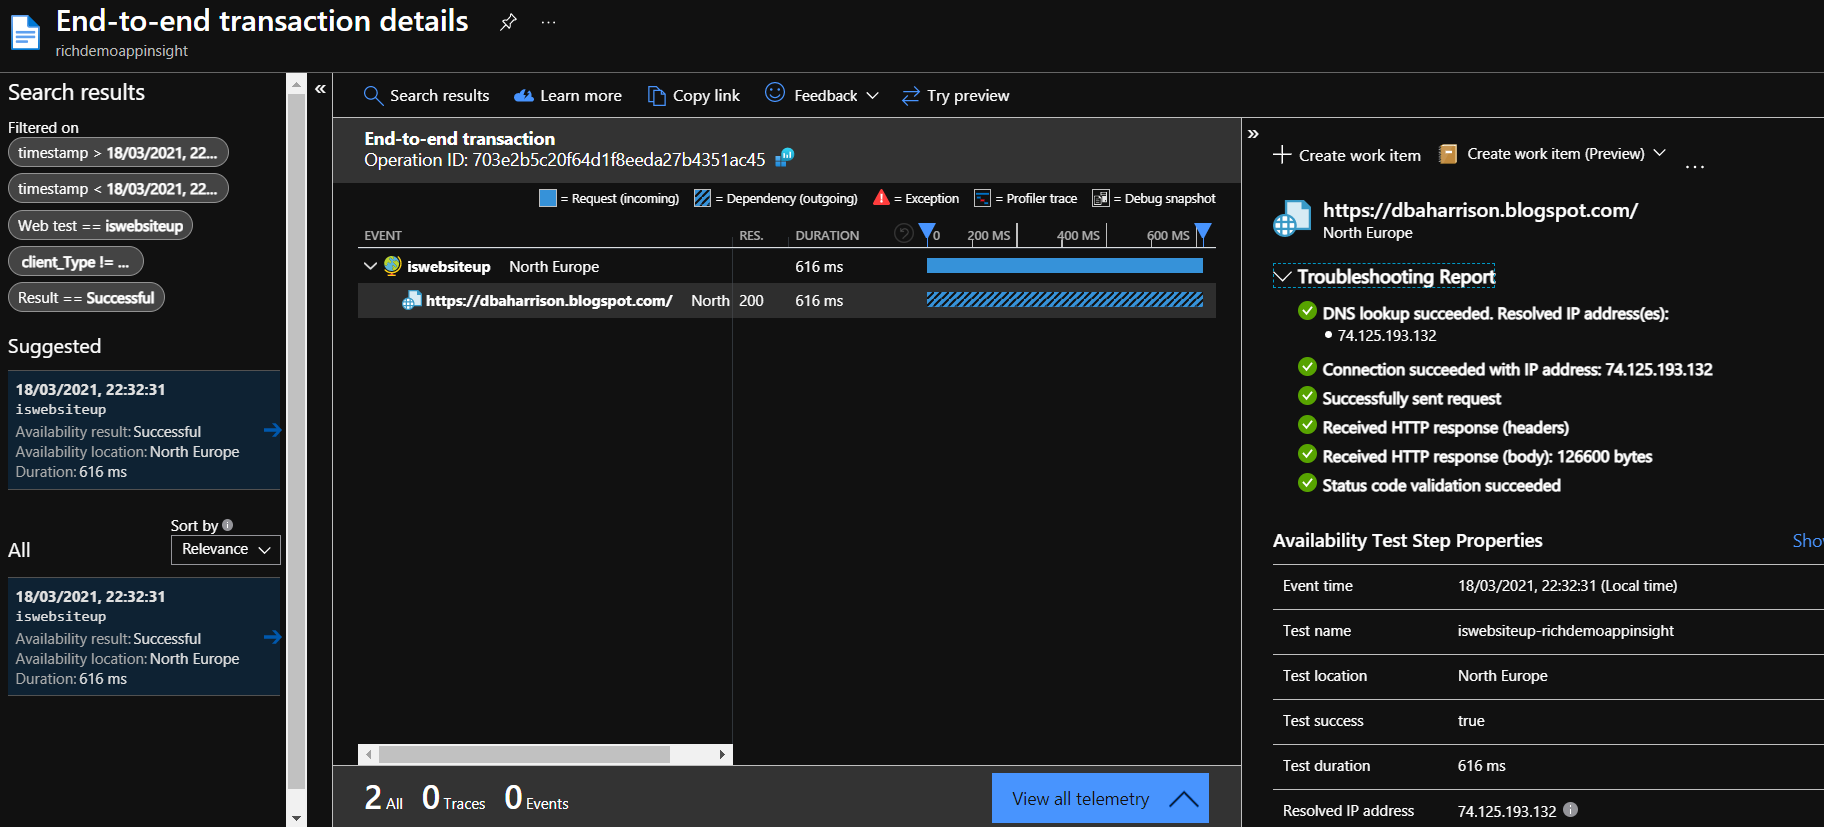Open the more options ellipsis beside the title
The height and width of the screenshot is (827, 1824).
(548, 22)
